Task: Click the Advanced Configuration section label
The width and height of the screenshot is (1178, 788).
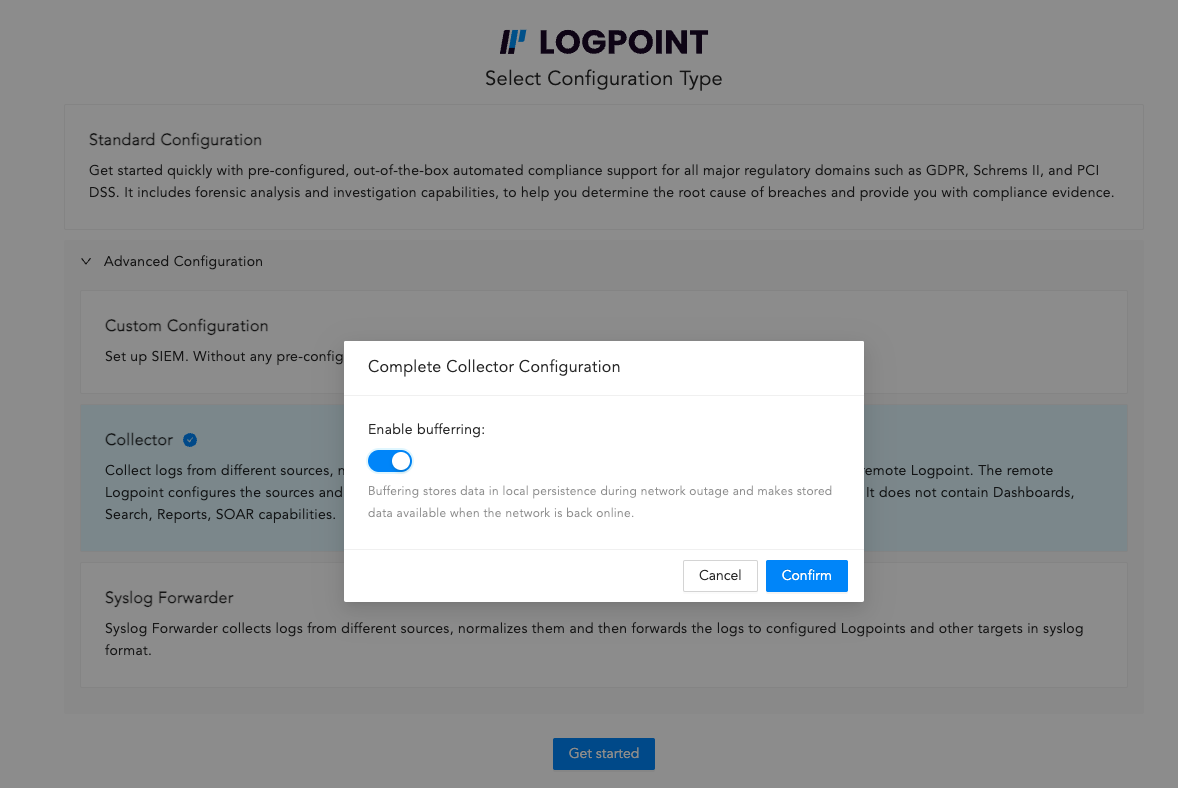Action: pos(183,261)
